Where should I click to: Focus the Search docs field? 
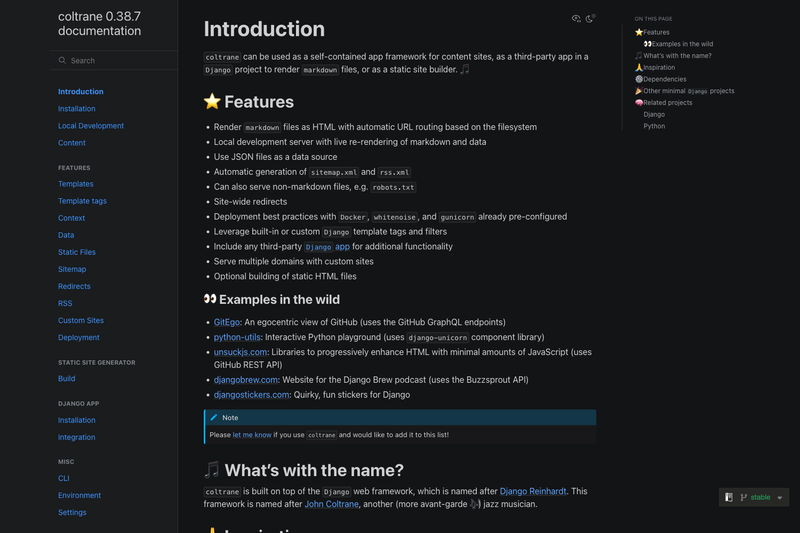114,60
